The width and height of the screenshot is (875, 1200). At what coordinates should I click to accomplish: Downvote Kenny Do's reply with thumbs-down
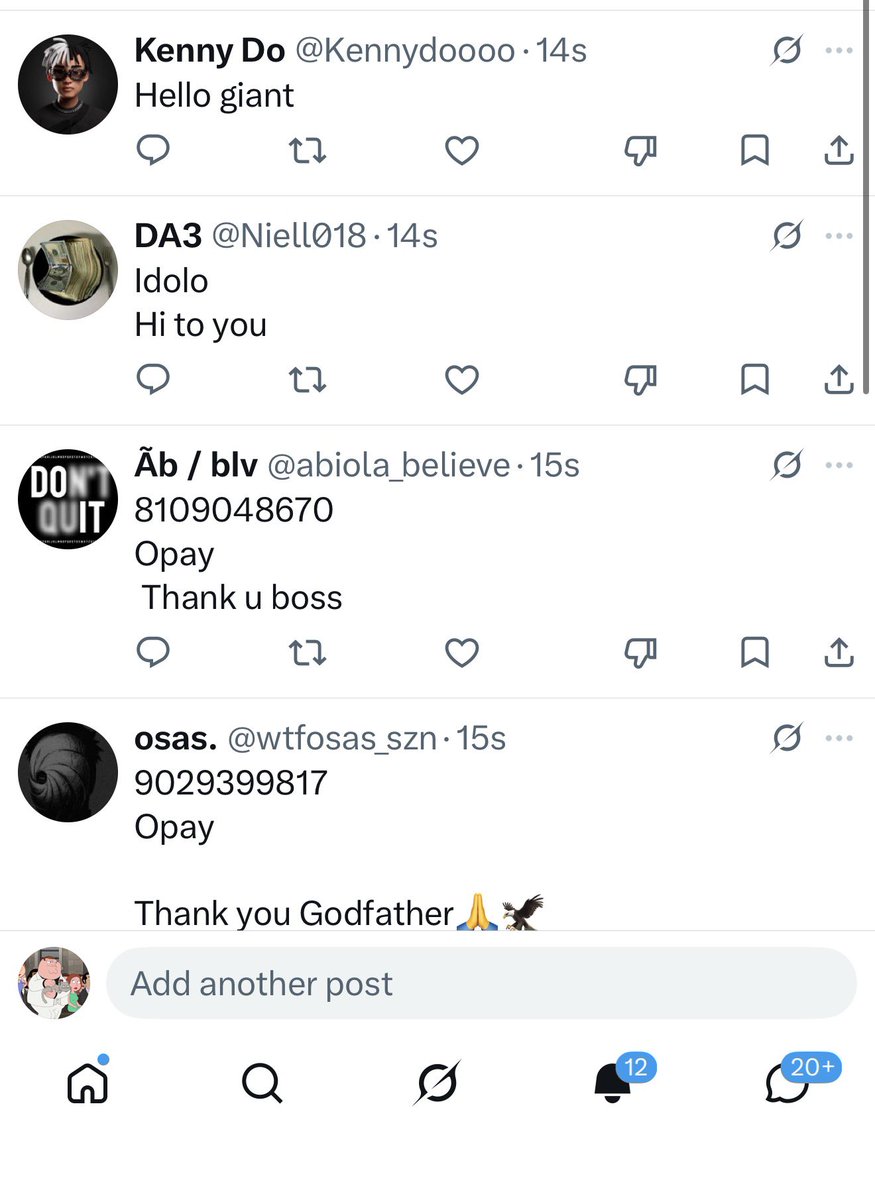(x=640, y=151)
